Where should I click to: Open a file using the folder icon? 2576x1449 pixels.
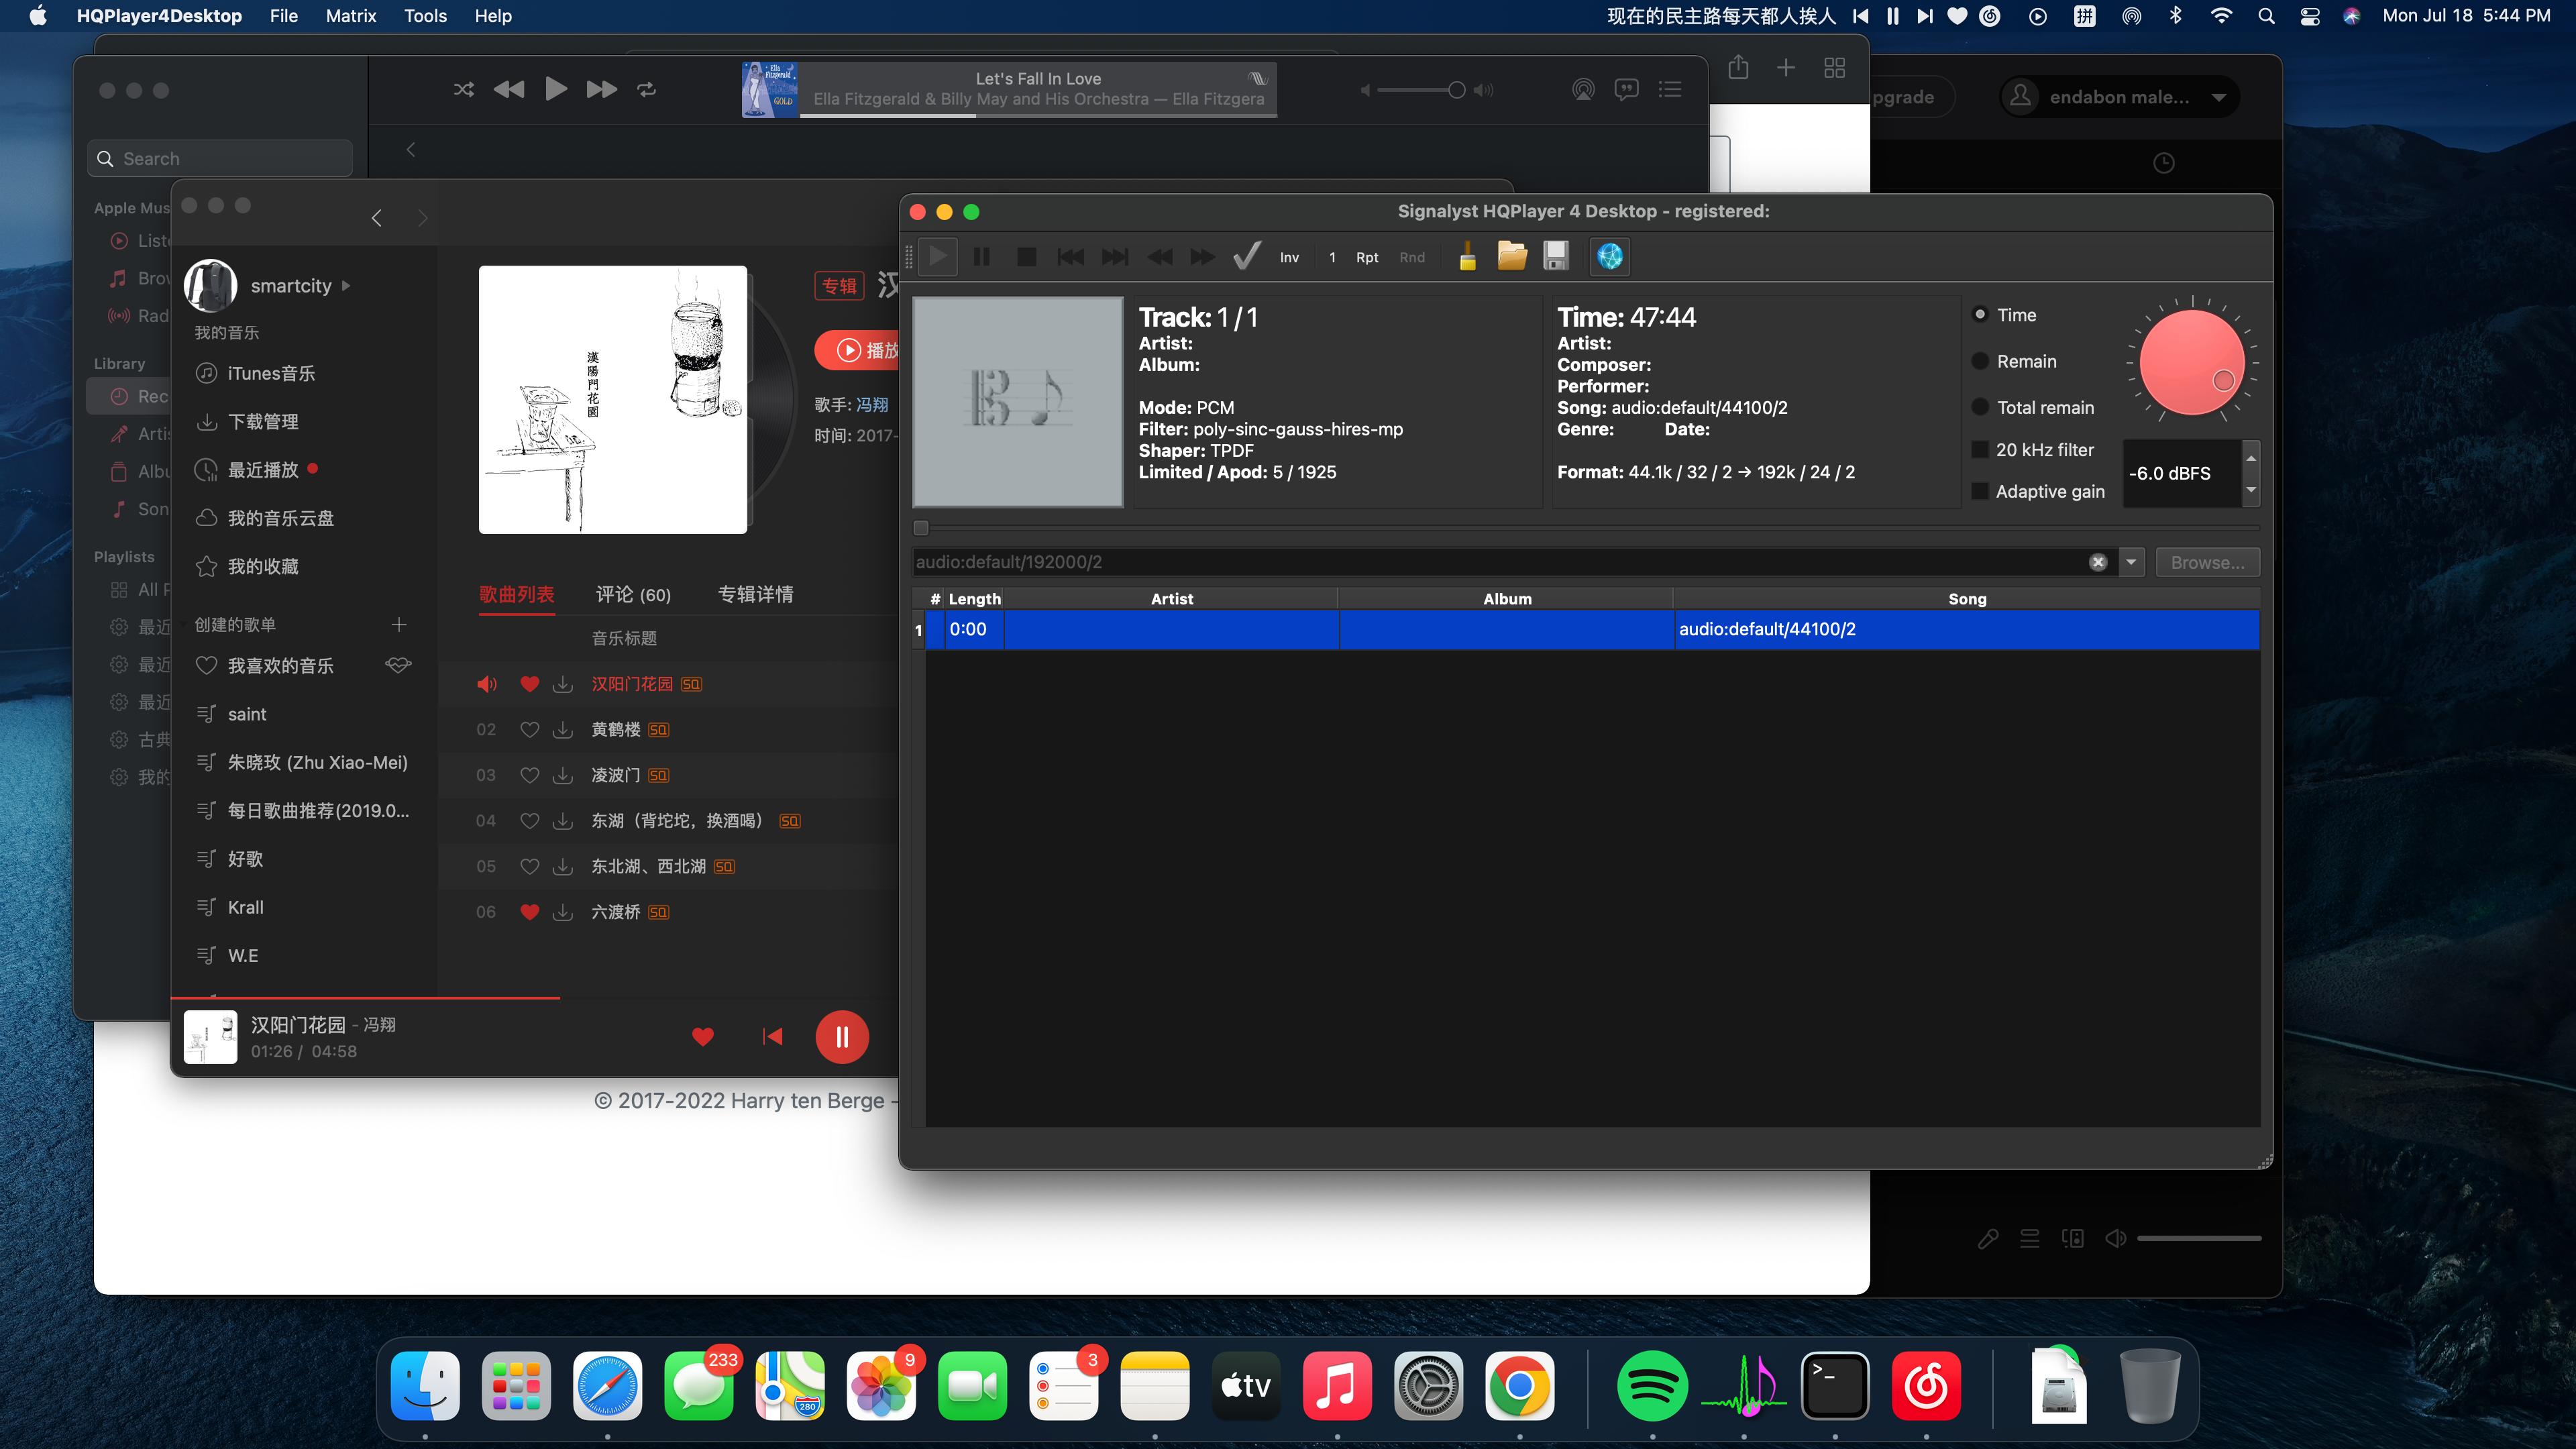click(x=1511, y=257)
